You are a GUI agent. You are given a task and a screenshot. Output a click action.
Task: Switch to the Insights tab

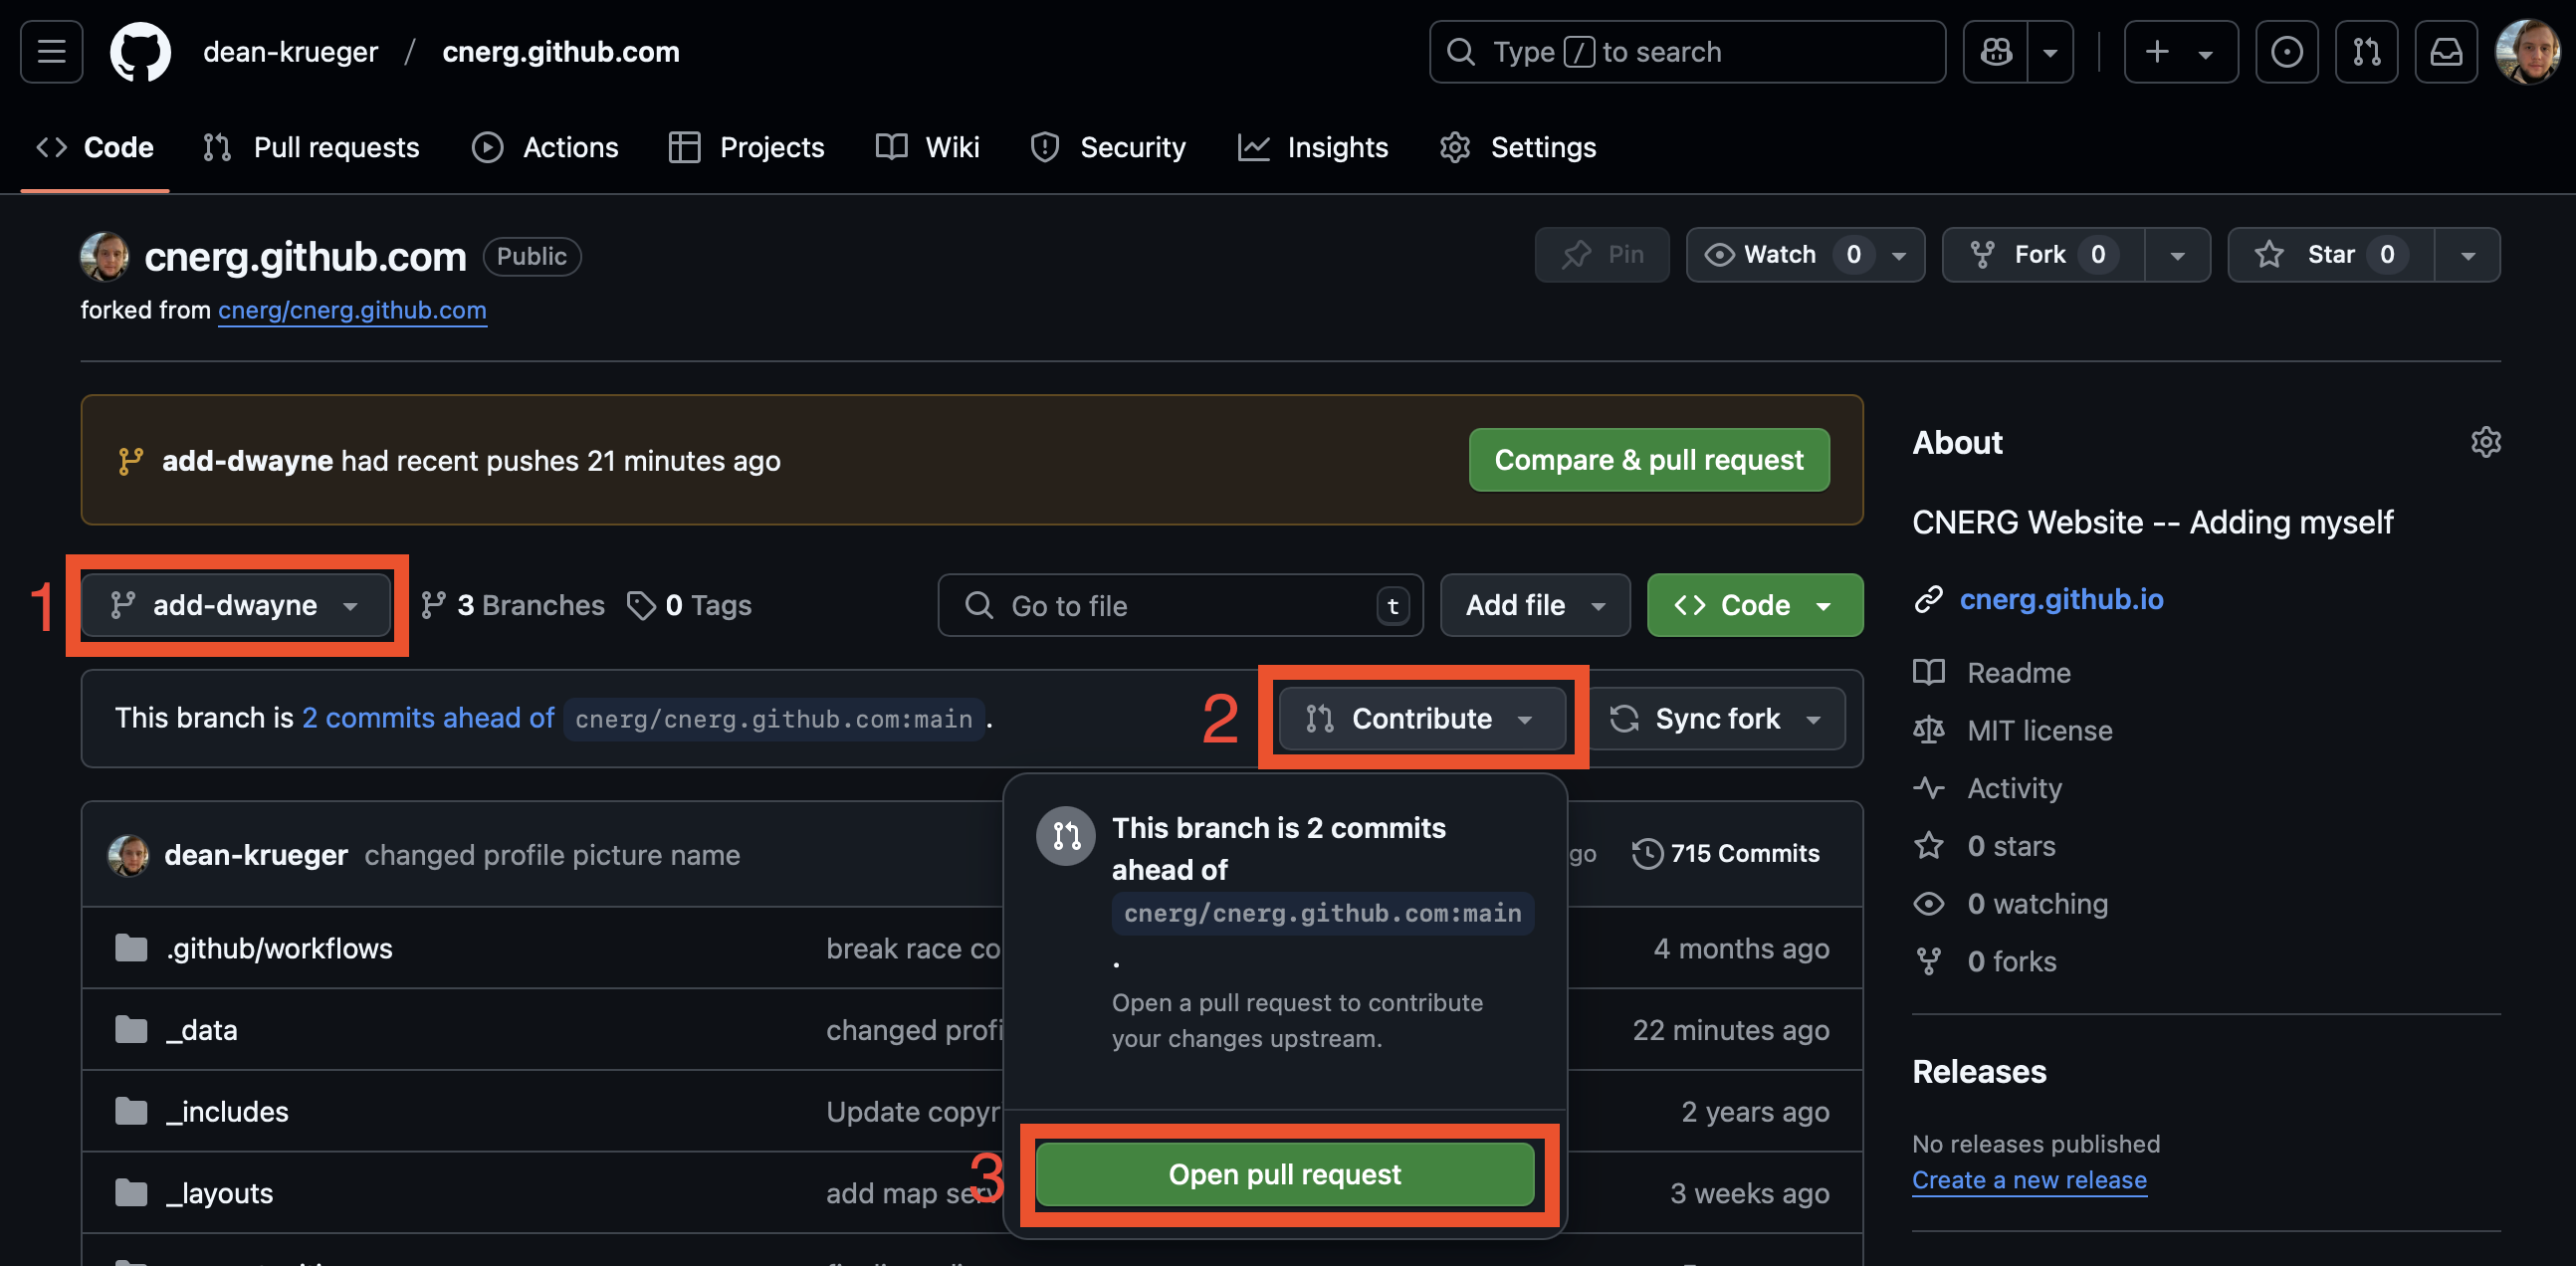point(1313,147)
